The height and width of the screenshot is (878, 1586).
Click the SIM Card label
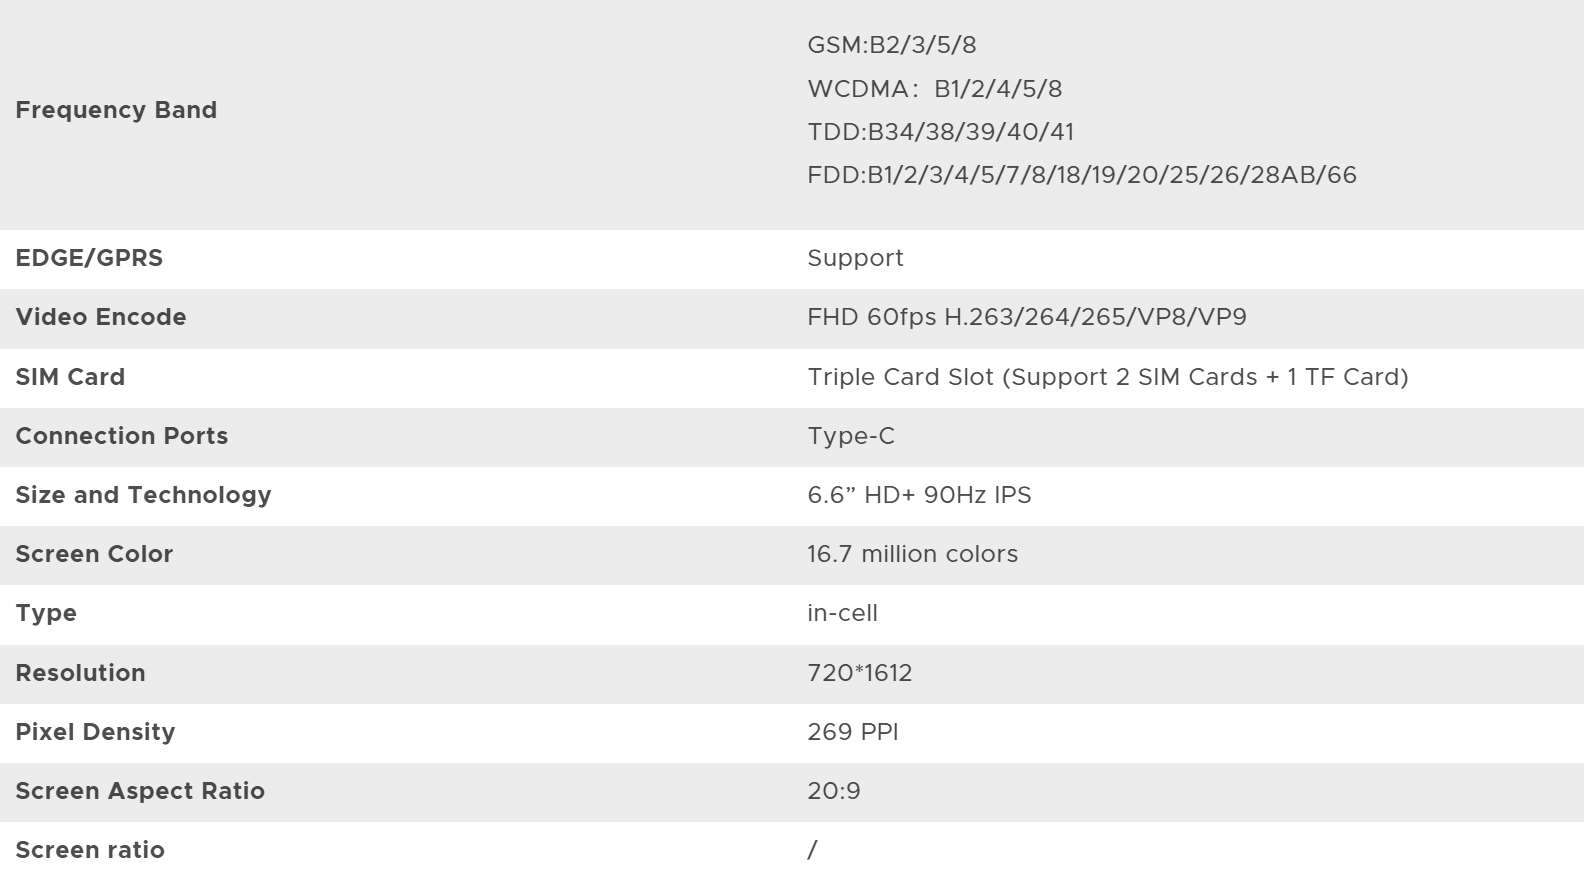70,377
